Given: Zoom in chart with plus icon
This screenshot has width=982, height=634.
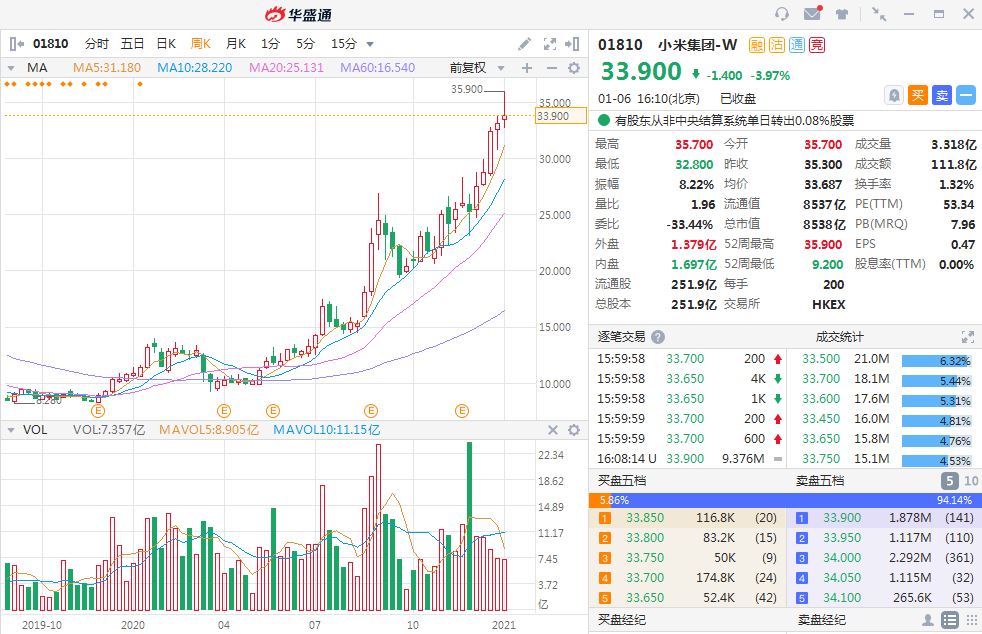Looking at the screenshot, I should tap(527, 68).
